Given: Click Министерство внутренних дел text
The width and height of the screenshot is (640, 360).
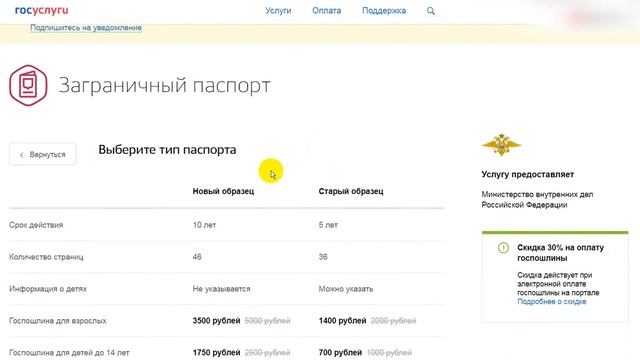Looking at the screenshot, I should (x=537, y=200).
